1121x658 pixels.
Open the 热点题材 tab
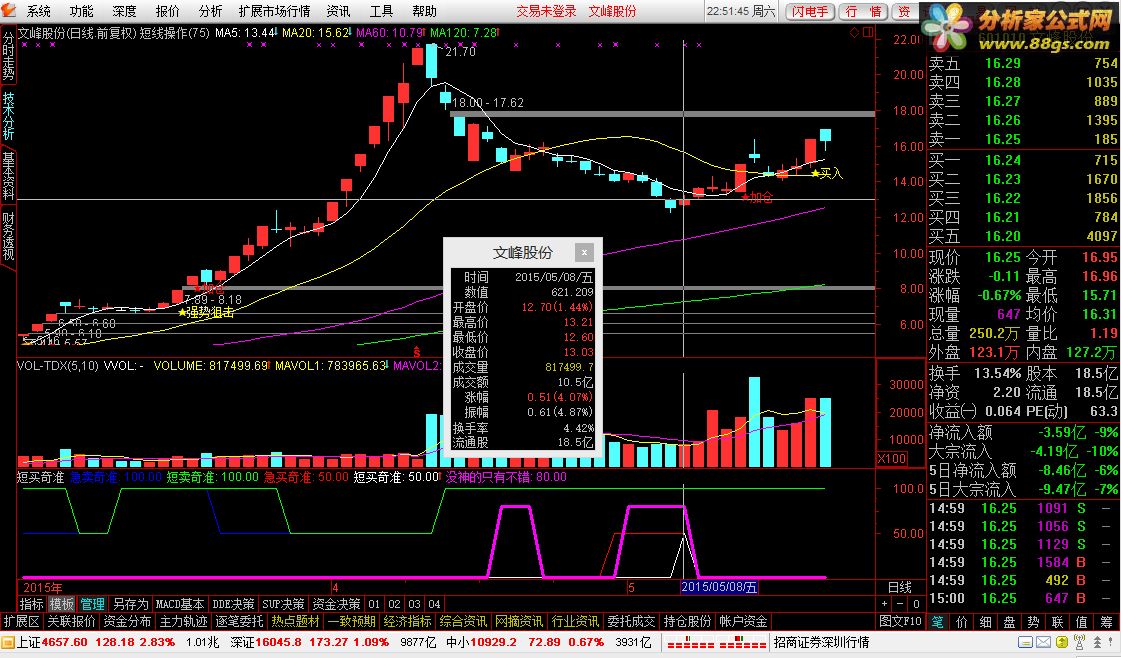pos(295,622)
